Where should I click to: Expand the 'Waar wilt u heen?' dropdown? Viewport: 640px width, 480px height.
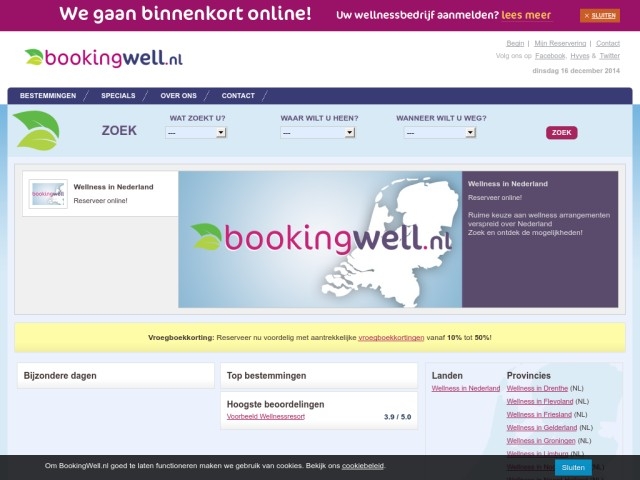click(x=317, y=132)
